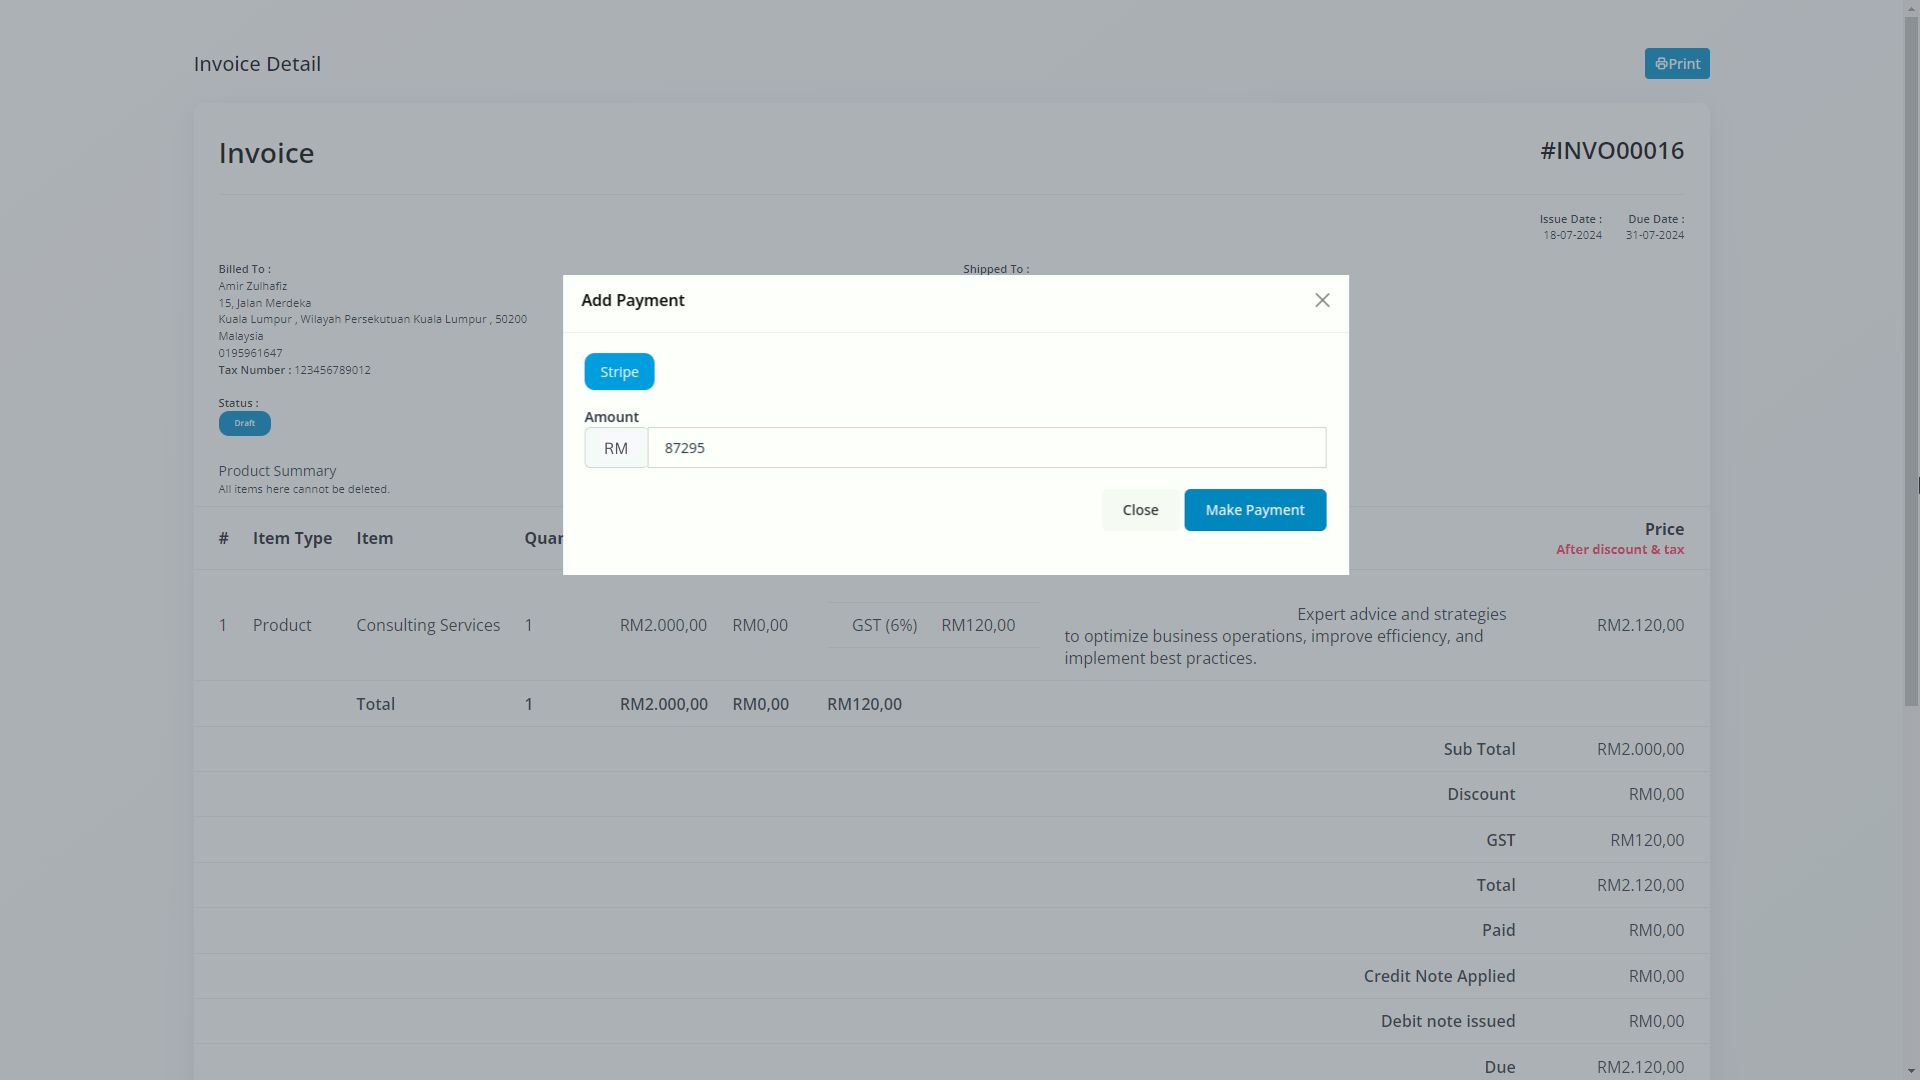Select the Stripe payment method tab
The image size is (1920, 1080).
click(x=619, y=372)
